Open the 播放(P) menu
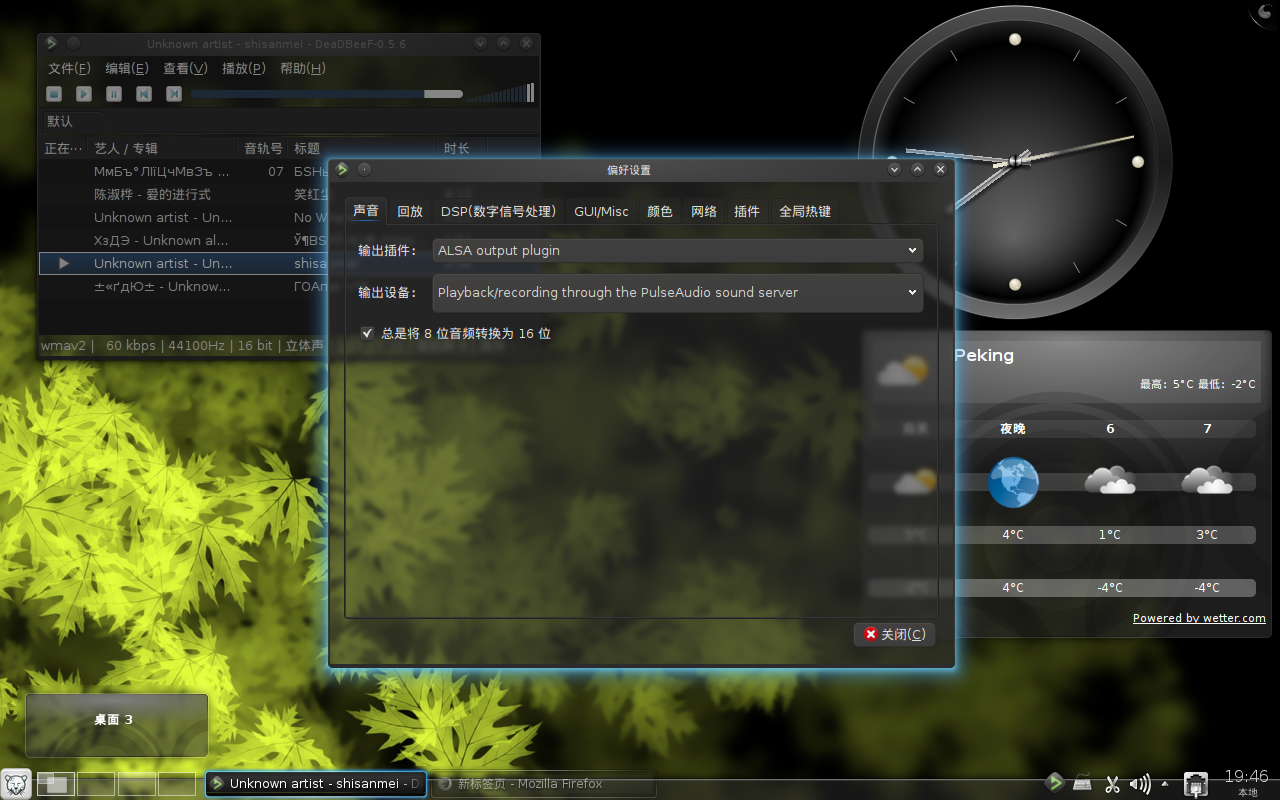This screenshot has width=1280, height=800. tap(244, 69)
